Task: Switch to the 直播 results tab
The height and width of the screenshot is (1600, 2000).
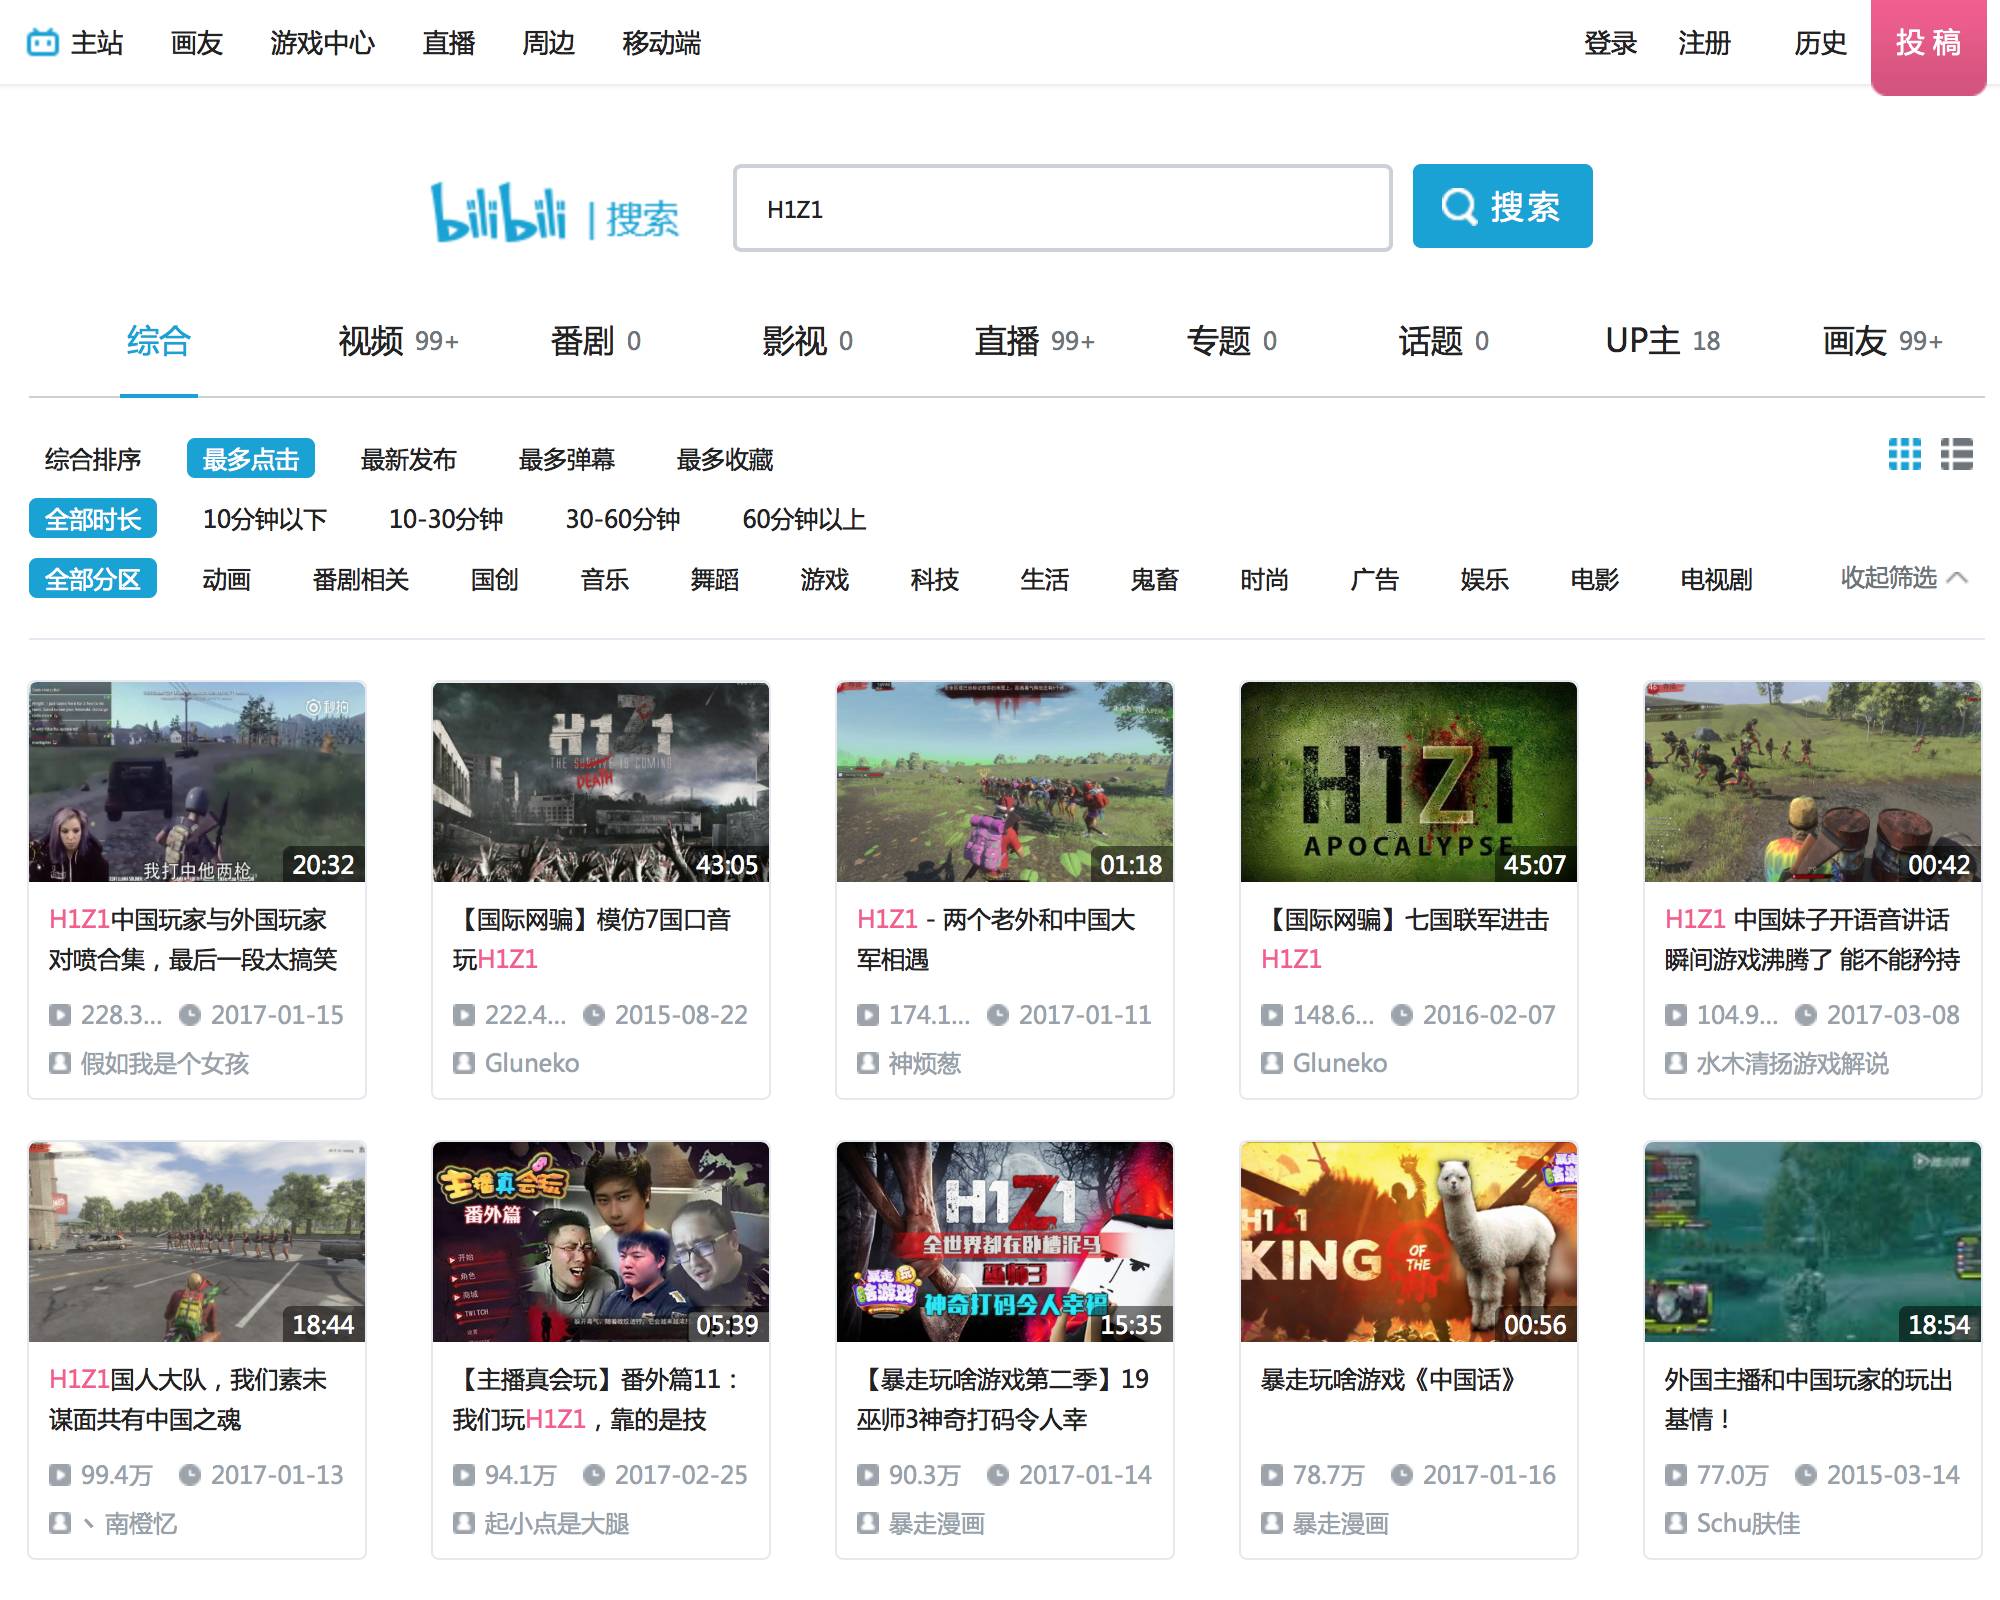Action: coord(1009,341)
